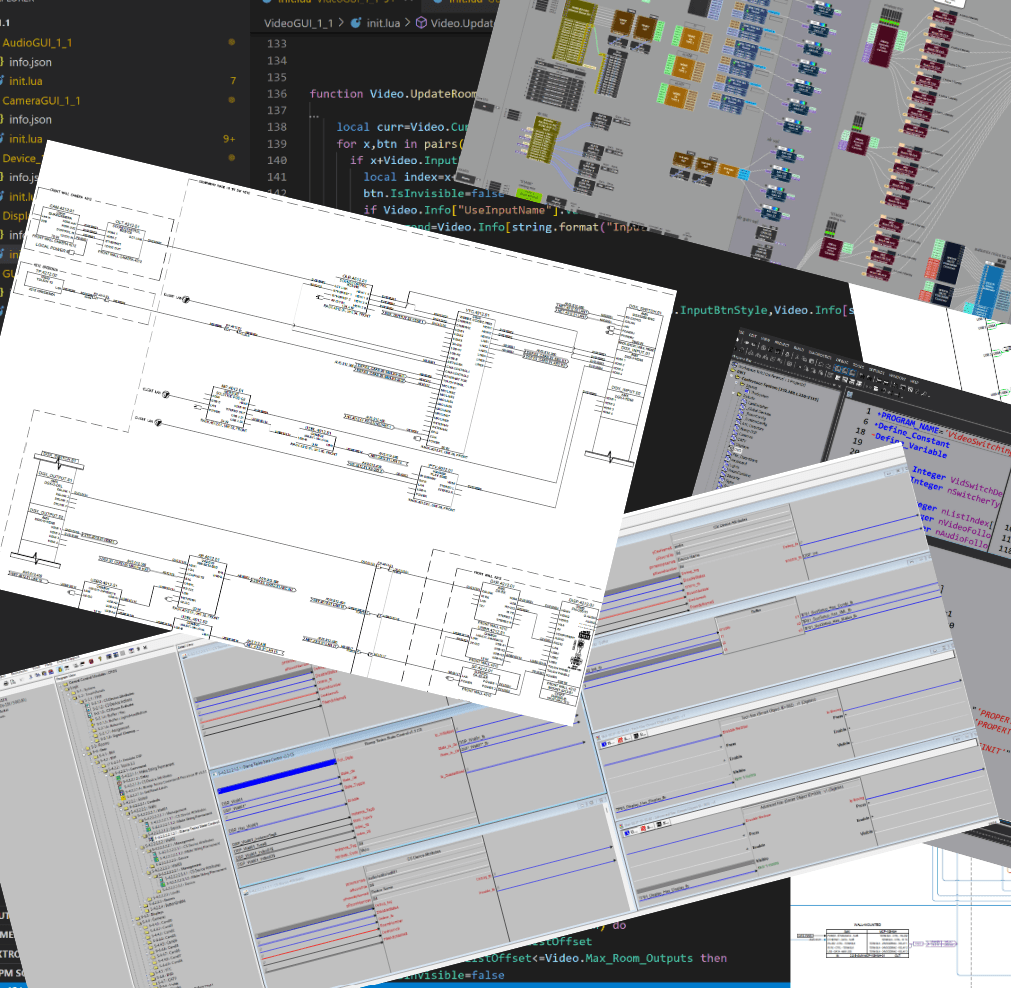The height and width of the screenshot is (988, 1011).
Task: Place cursor on 'function Video.UpdateRoom' line
Action: coord(393,94)
